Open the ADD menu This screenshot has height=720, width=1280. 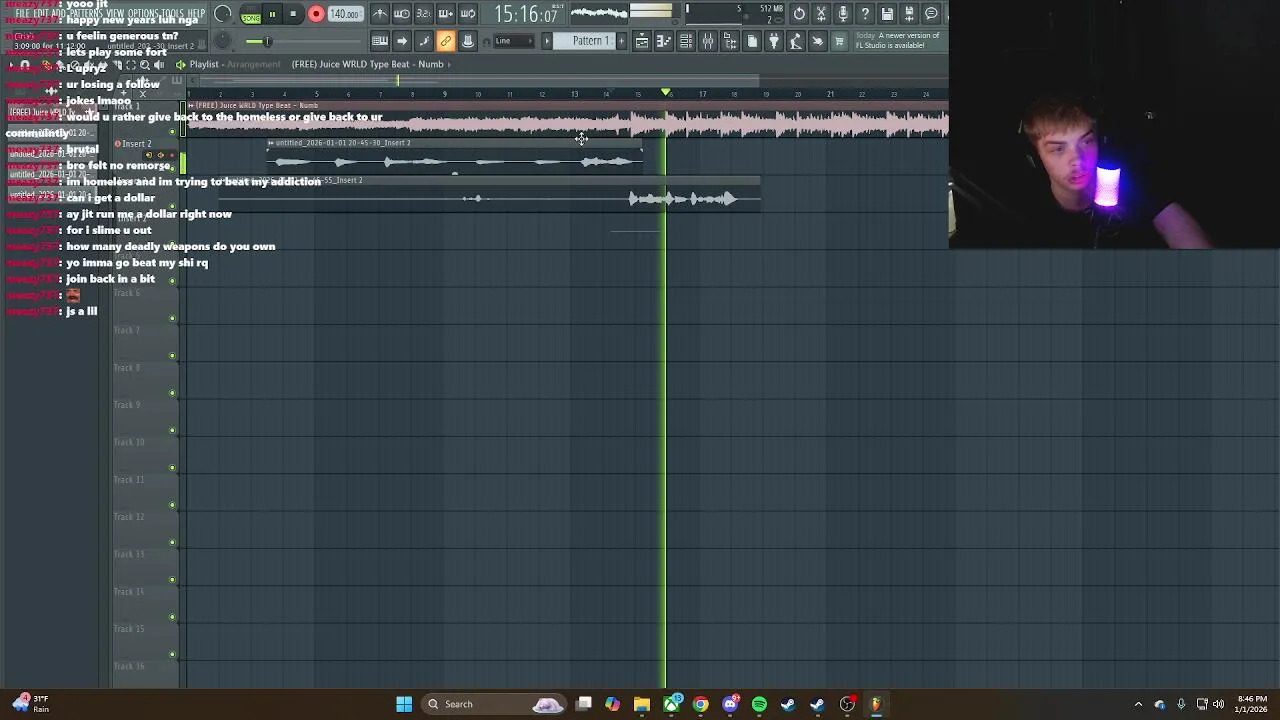[58, 14]
